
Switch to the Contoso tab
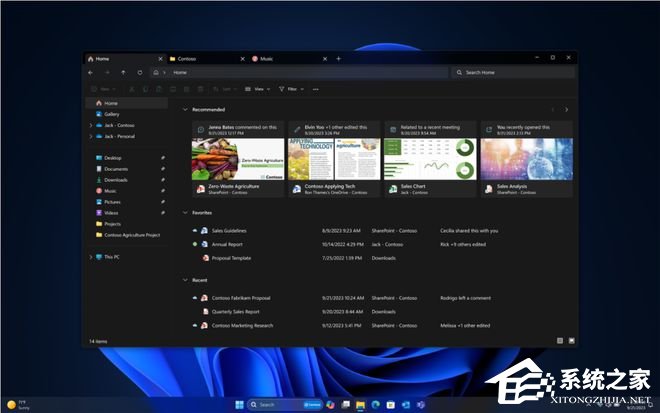[204, 59]
